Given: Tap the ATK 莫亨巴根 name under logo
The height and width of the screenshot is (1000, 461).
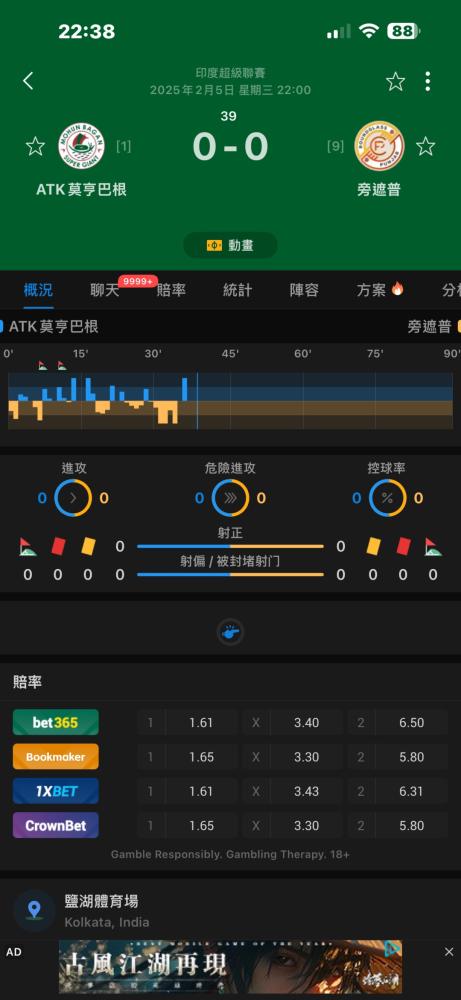Looking at the screenshot, I should point(81,189).
